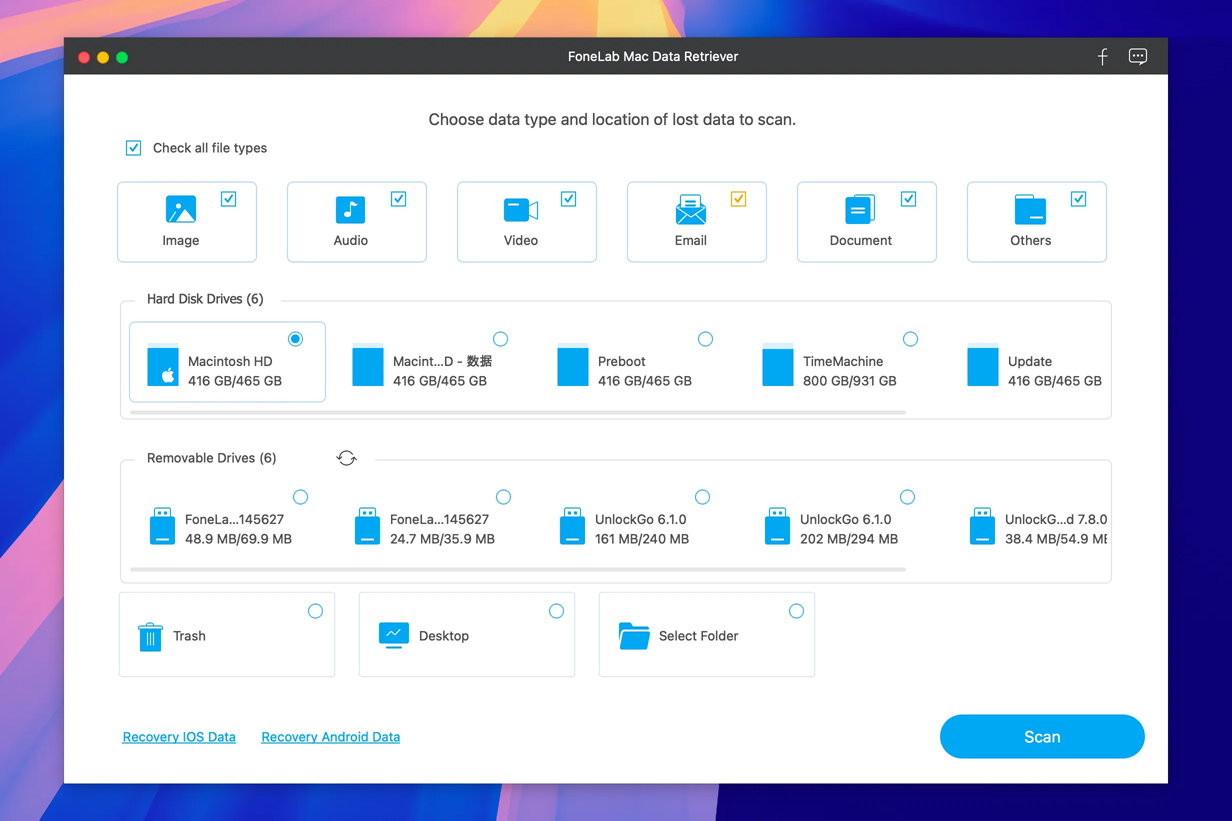Image resolution: width=1232 pixels, height=821 pixels.
Task: Select the Macint...D - 数据 radio button
Action: click(x=500, y=339)
